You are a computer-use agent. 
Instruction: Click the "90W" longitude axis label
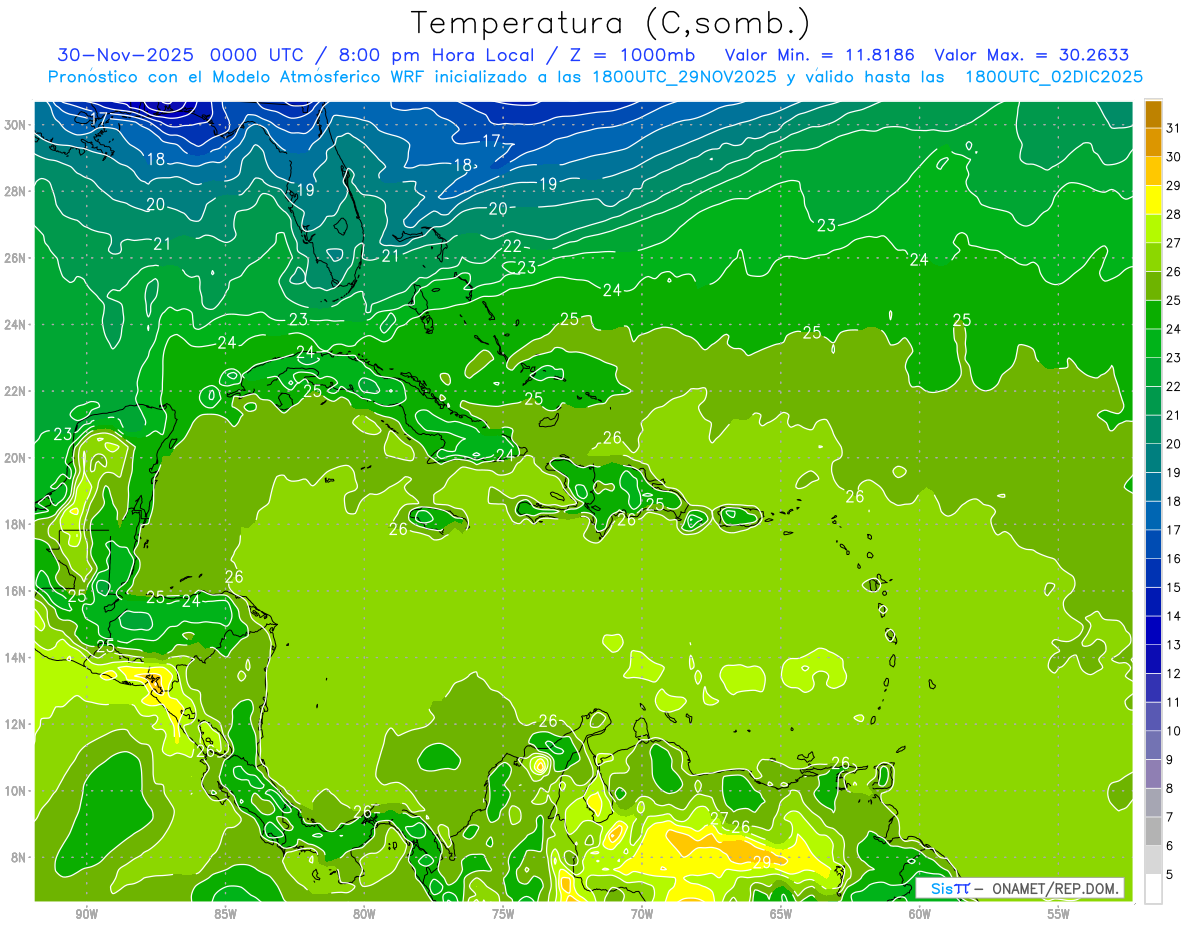(86, 913)
